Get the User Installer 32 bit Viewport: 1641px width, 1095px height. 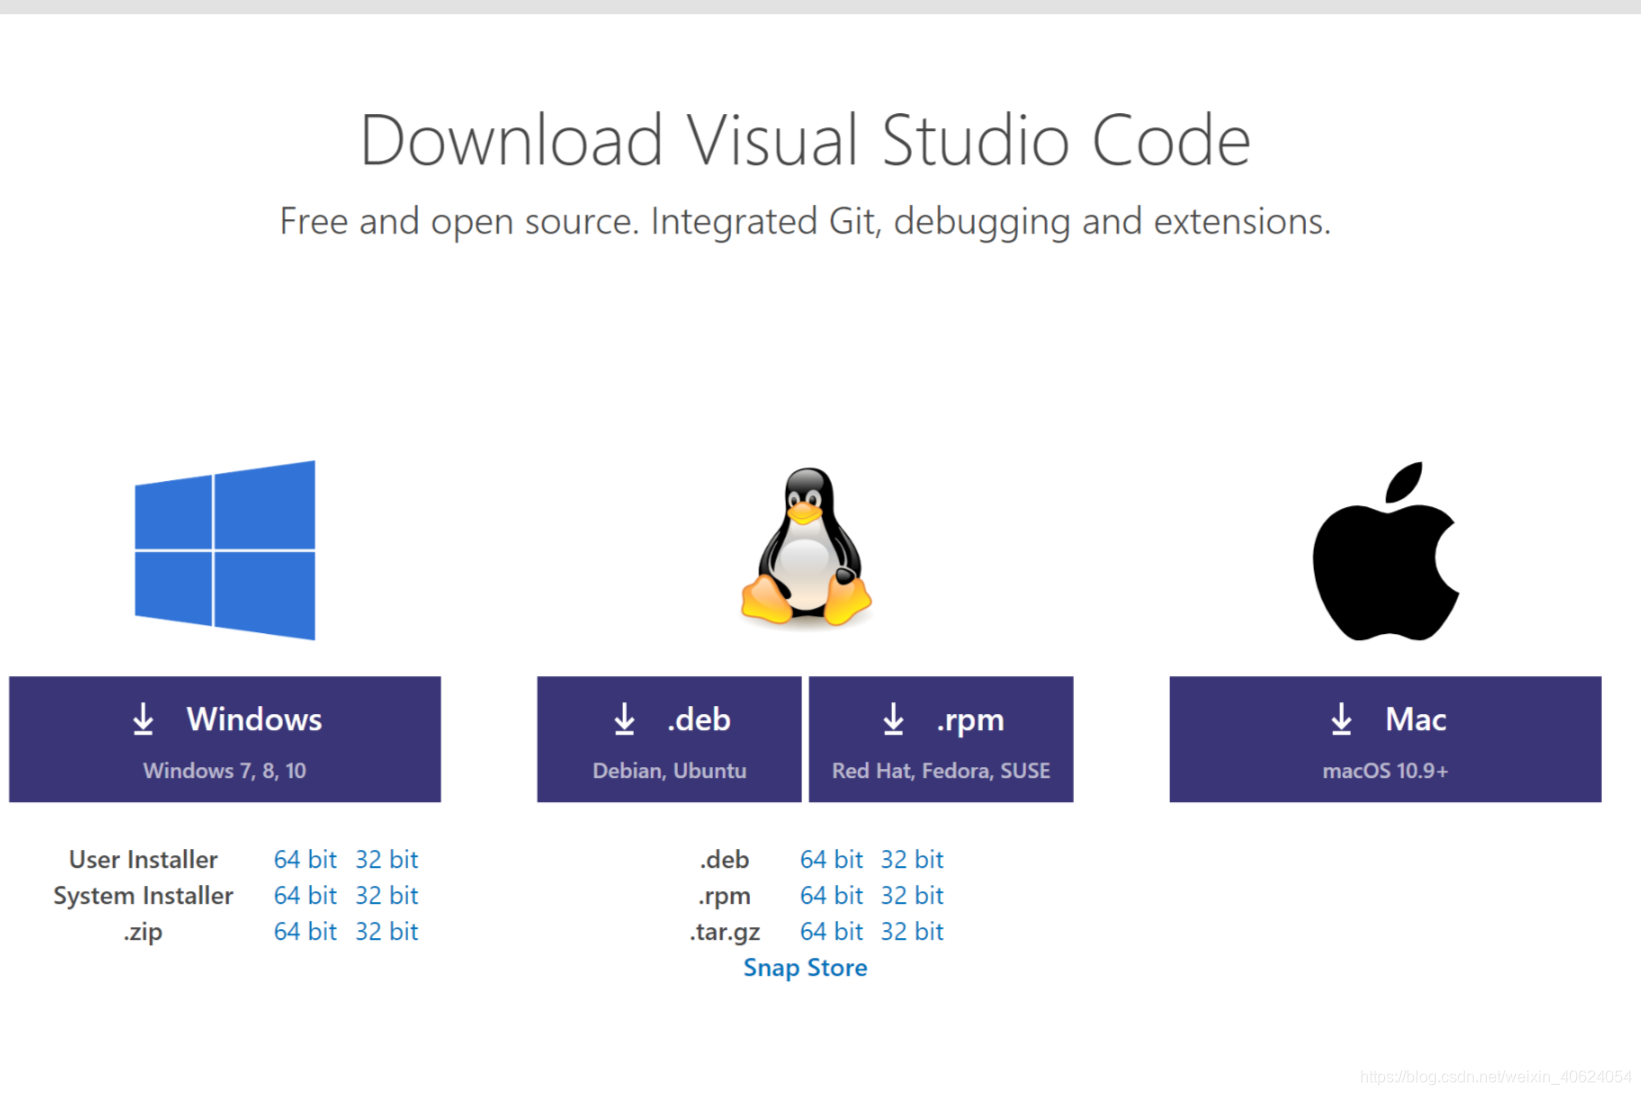tap(386, 859)
